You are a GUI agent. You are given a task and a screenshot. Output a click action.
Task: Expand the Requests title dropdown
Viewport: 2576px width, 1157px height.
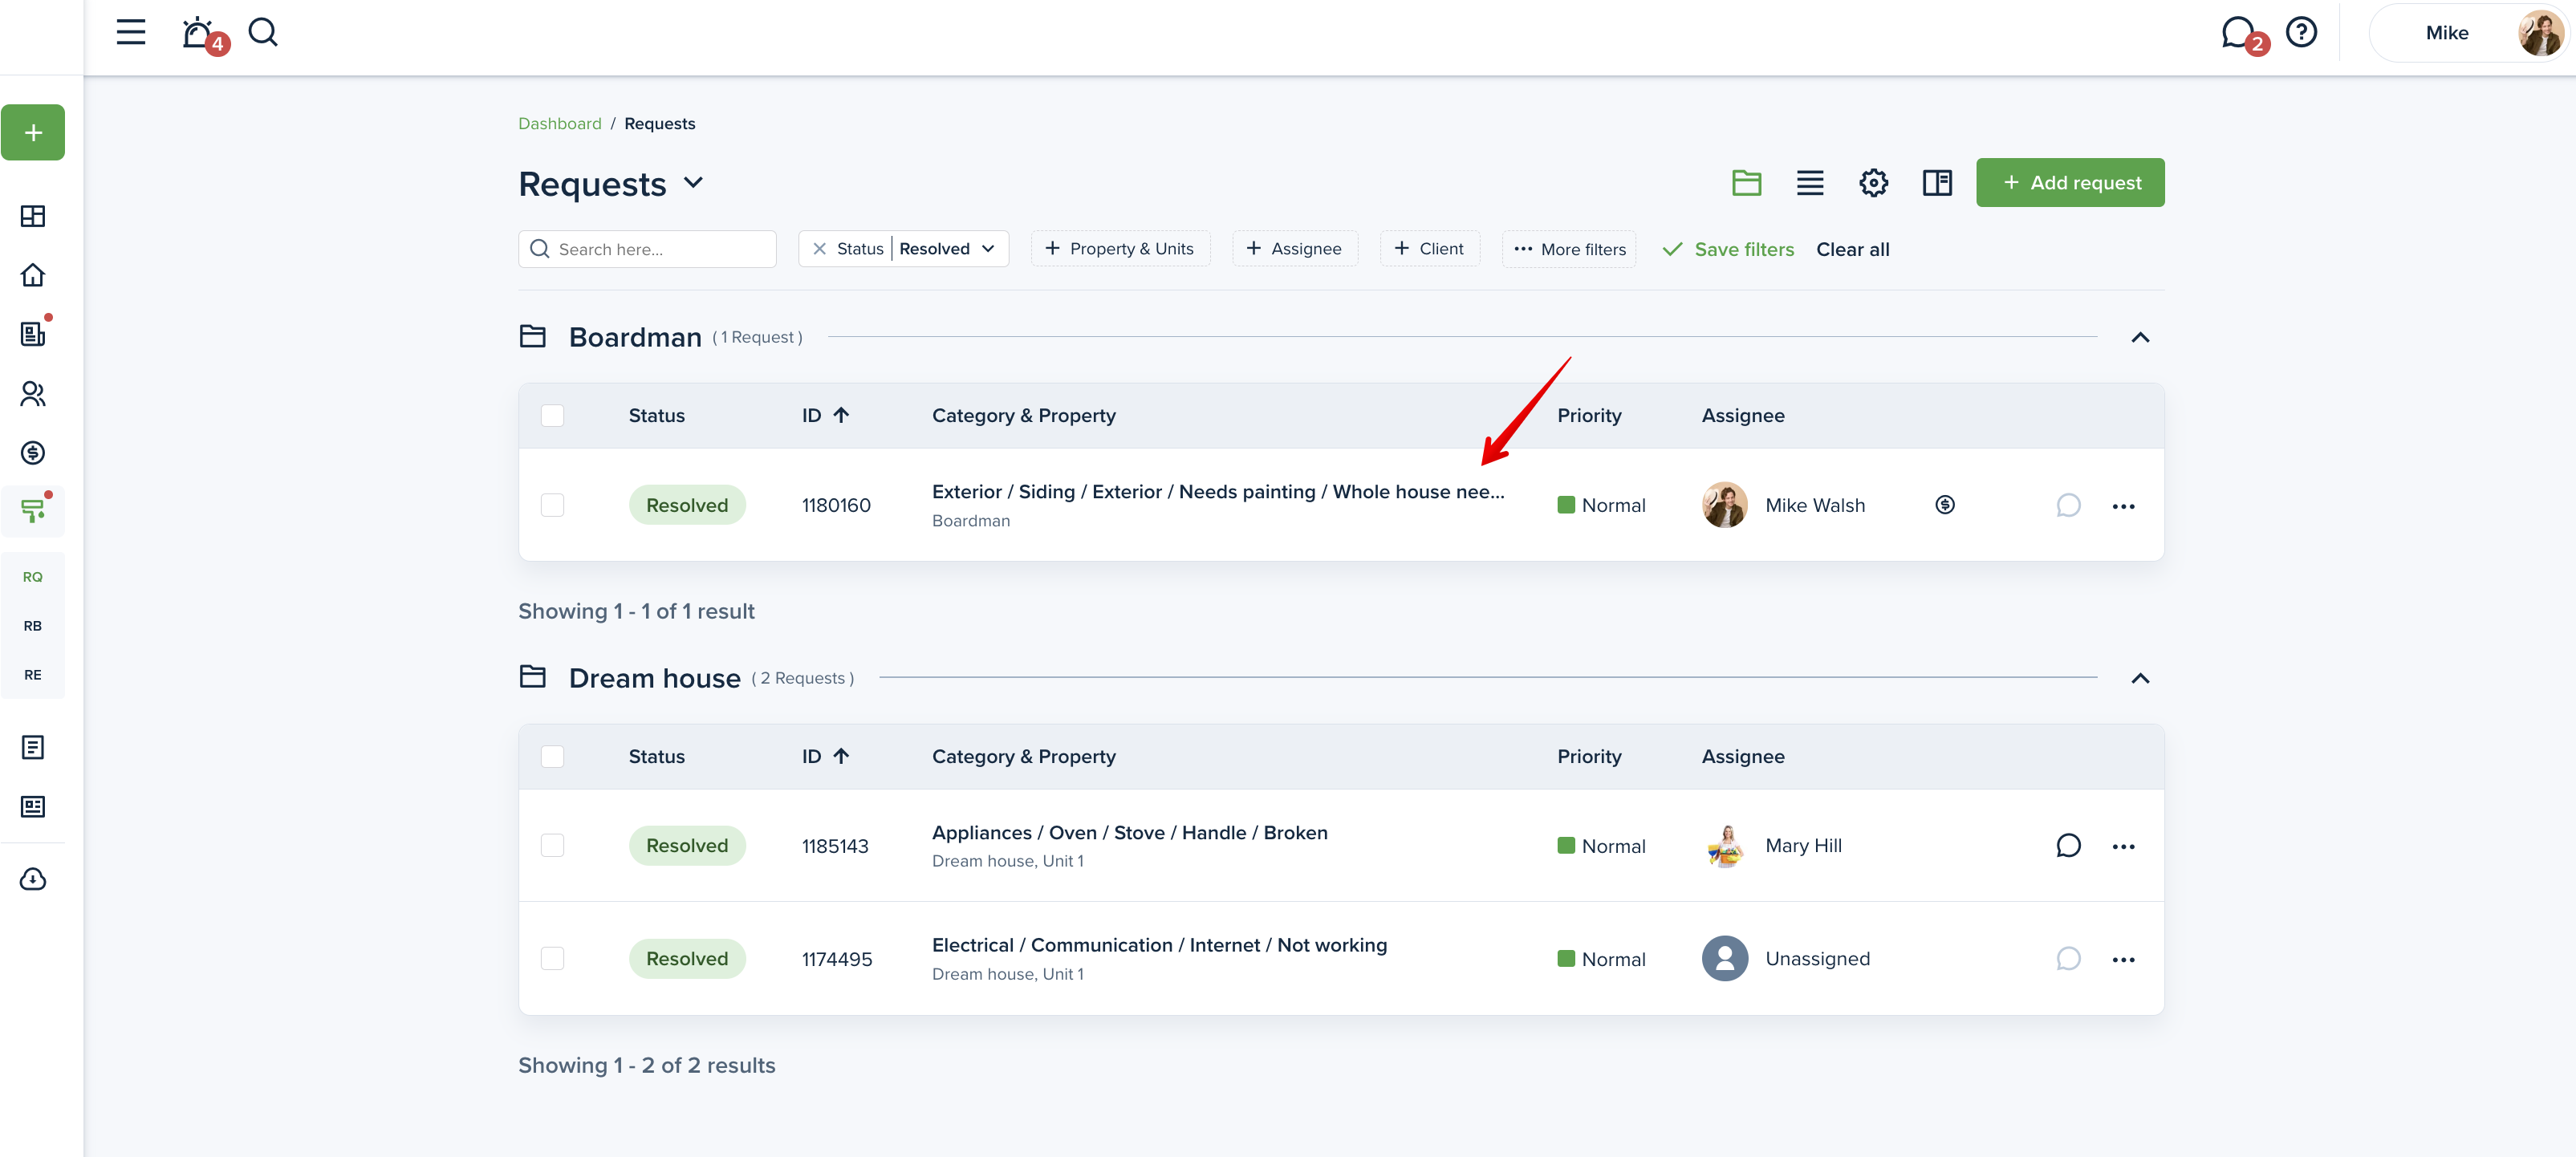tap(694, 183)
